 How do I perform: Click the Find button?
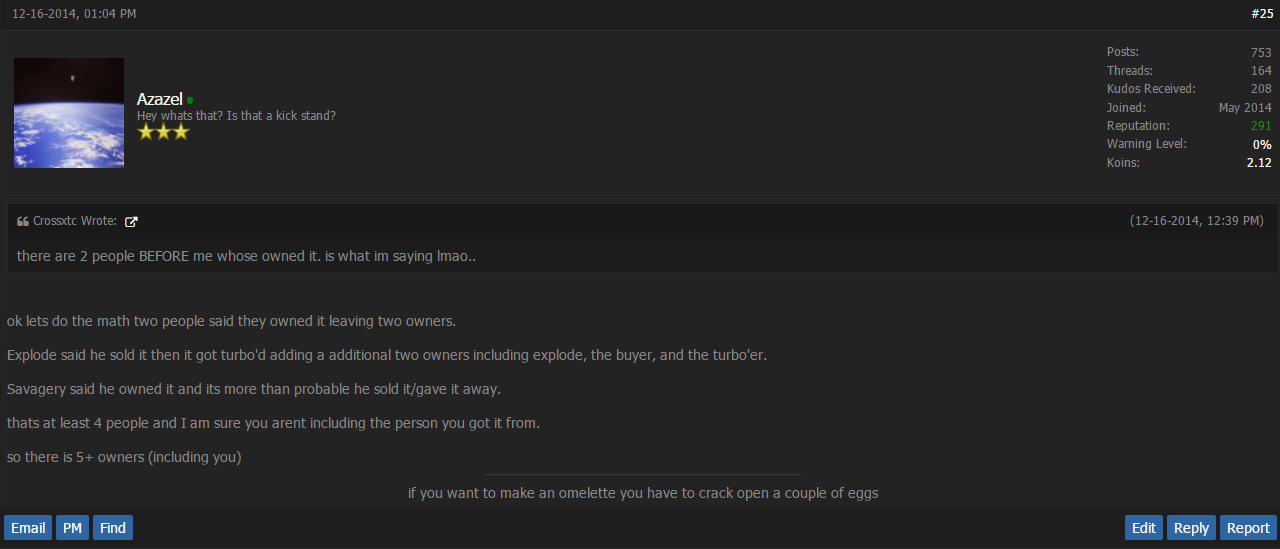113,528
